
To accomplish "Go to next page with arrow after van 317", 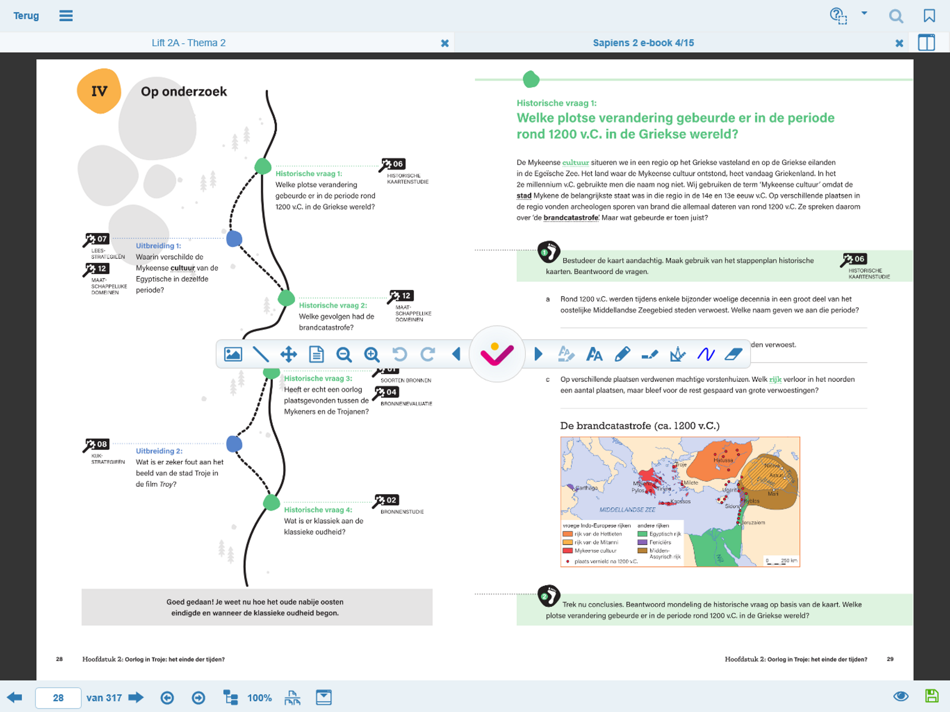I will (136, 697).
